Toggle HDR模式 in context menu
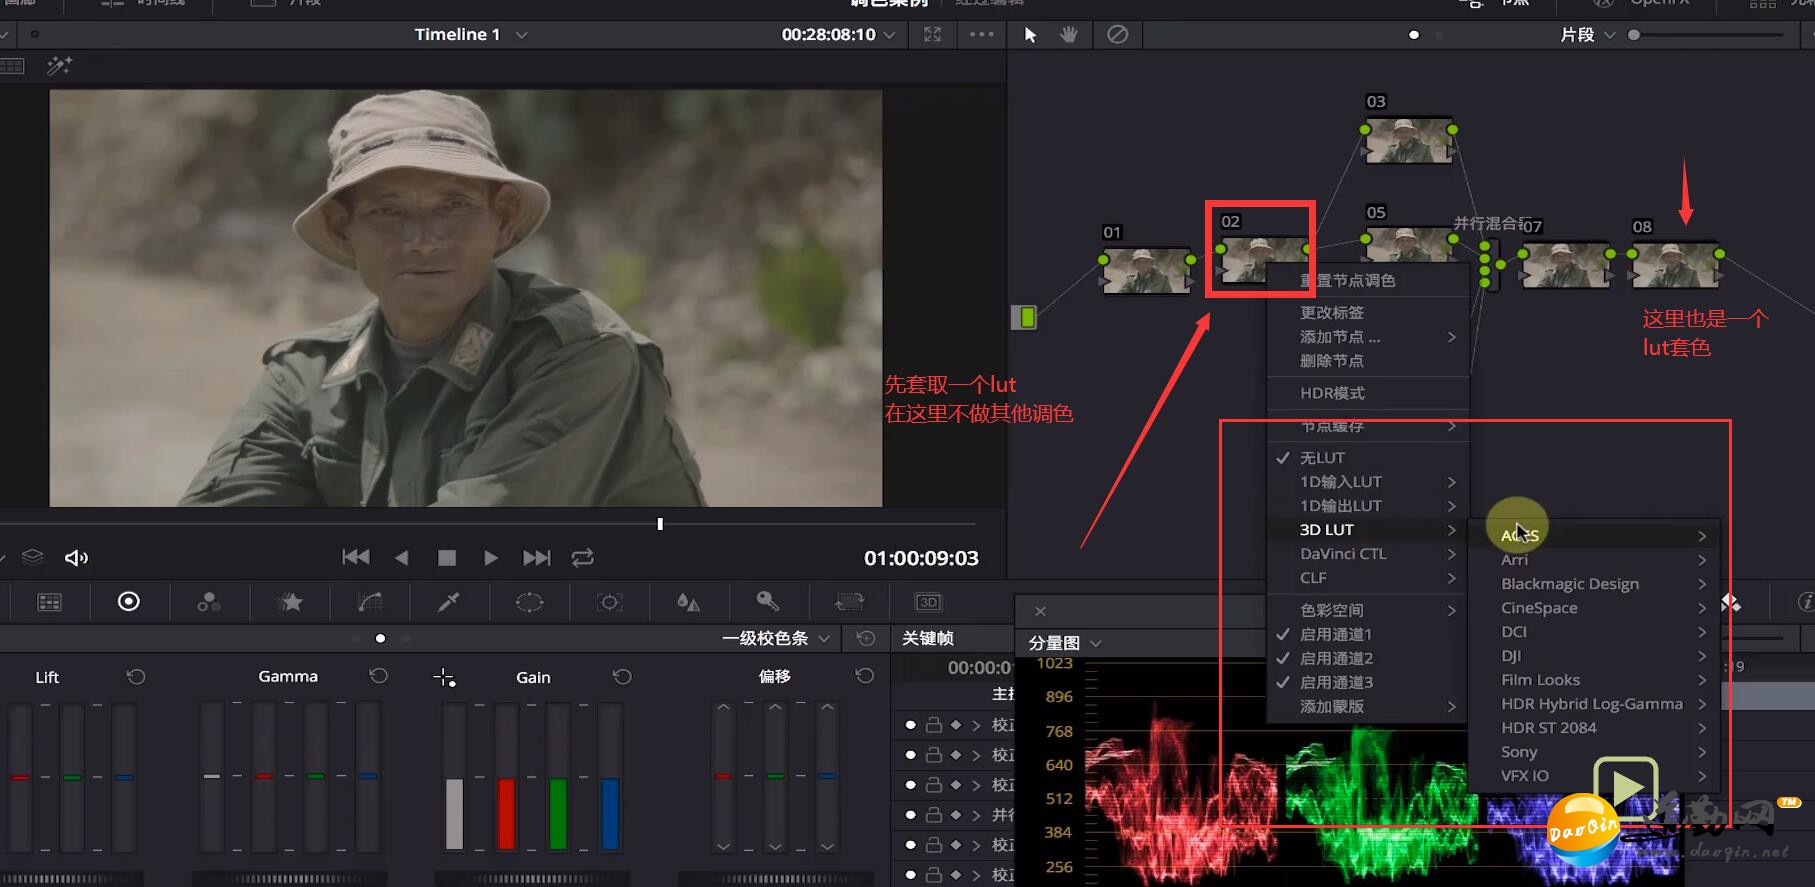1815x887 pixels. tap(1332, 393)
